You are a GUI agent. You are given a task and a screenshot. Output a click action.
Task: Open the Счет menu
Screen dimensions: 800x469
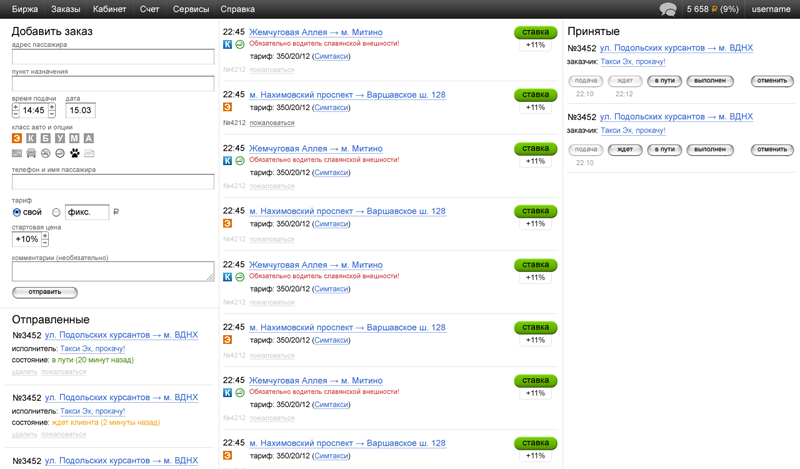click(x=149, y=9)
